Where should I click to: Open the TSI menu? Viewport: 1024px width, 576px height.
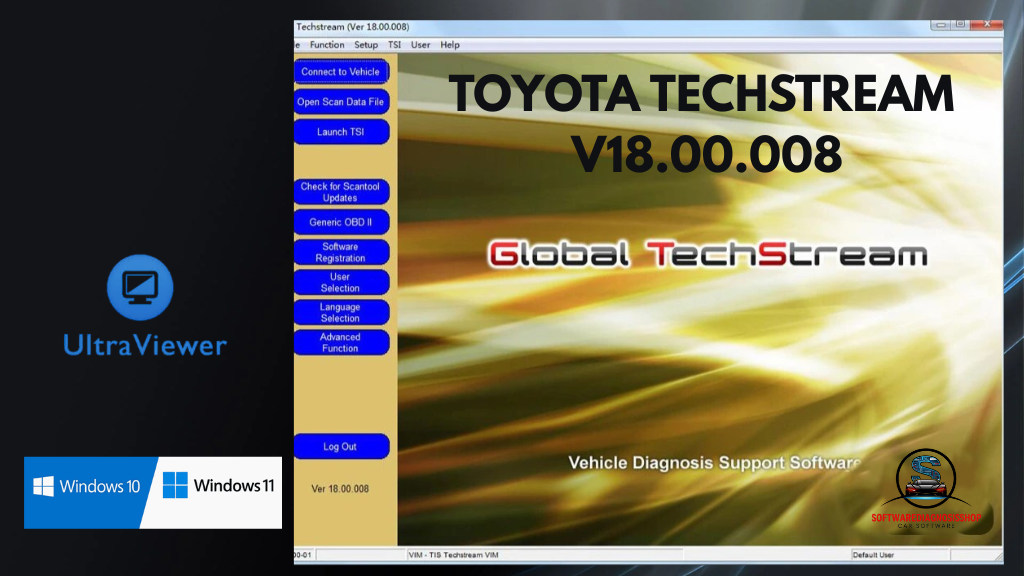point(395,45)
